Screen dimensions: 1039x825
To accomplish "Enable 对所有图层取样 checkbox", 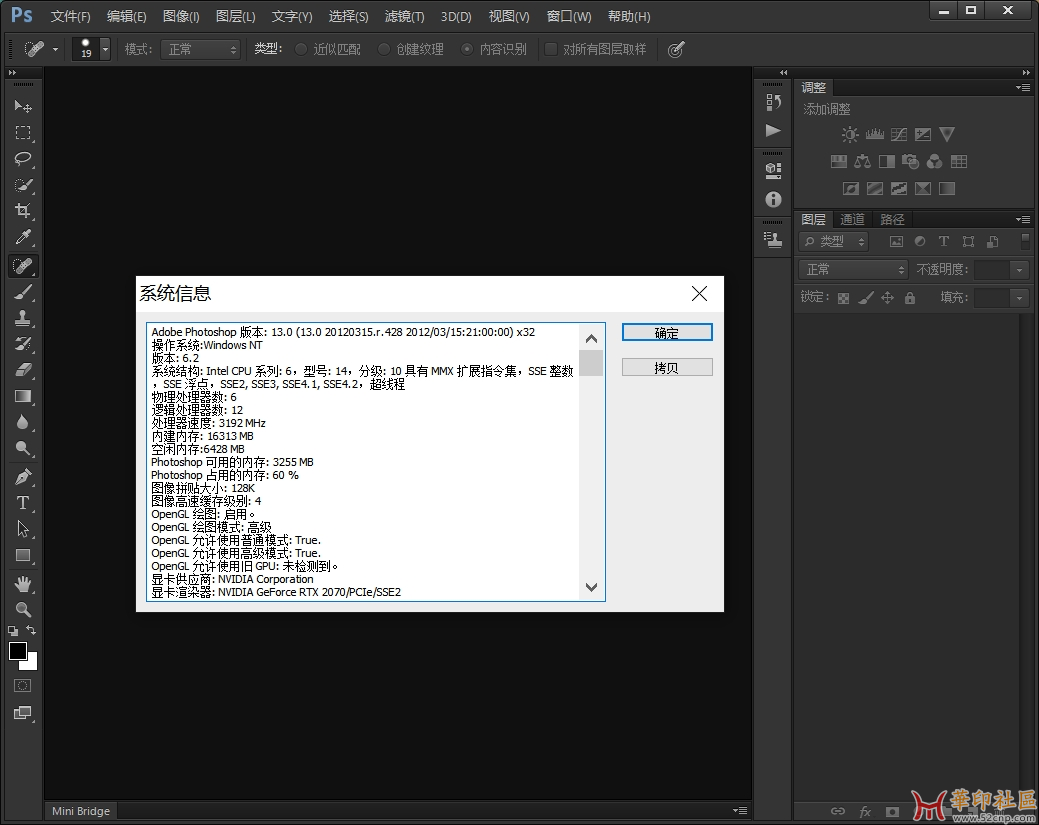I will tap(551, 50).
